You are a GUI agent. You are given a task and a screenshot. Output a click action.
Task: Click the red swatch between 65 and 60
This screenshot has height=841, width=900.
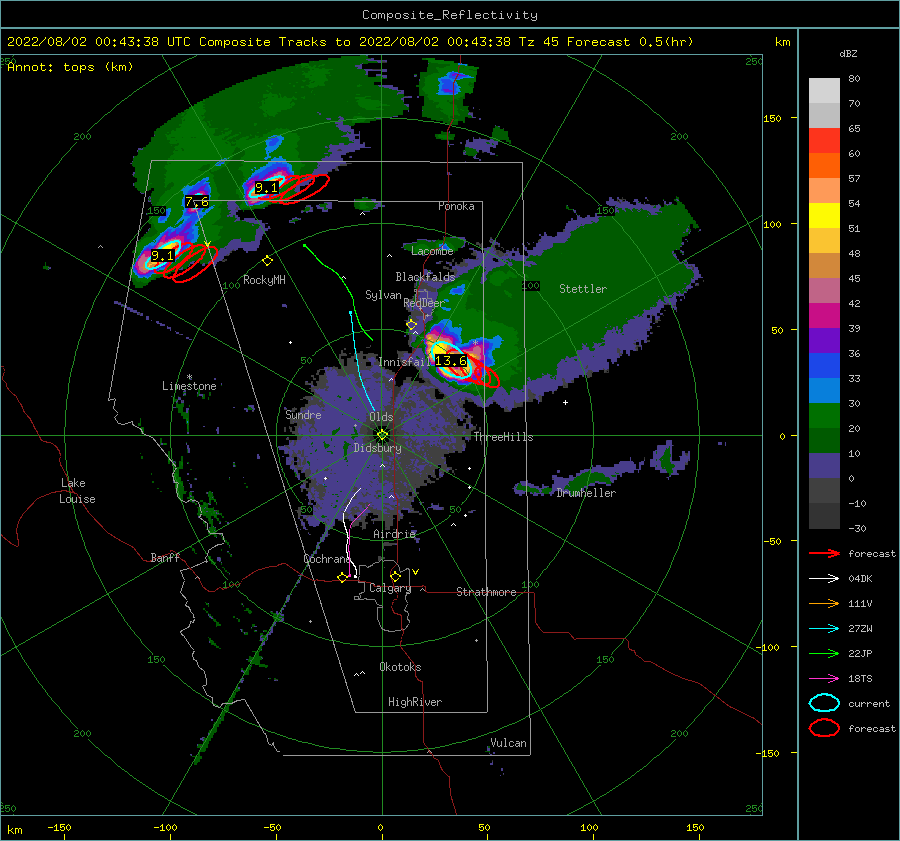824,140
